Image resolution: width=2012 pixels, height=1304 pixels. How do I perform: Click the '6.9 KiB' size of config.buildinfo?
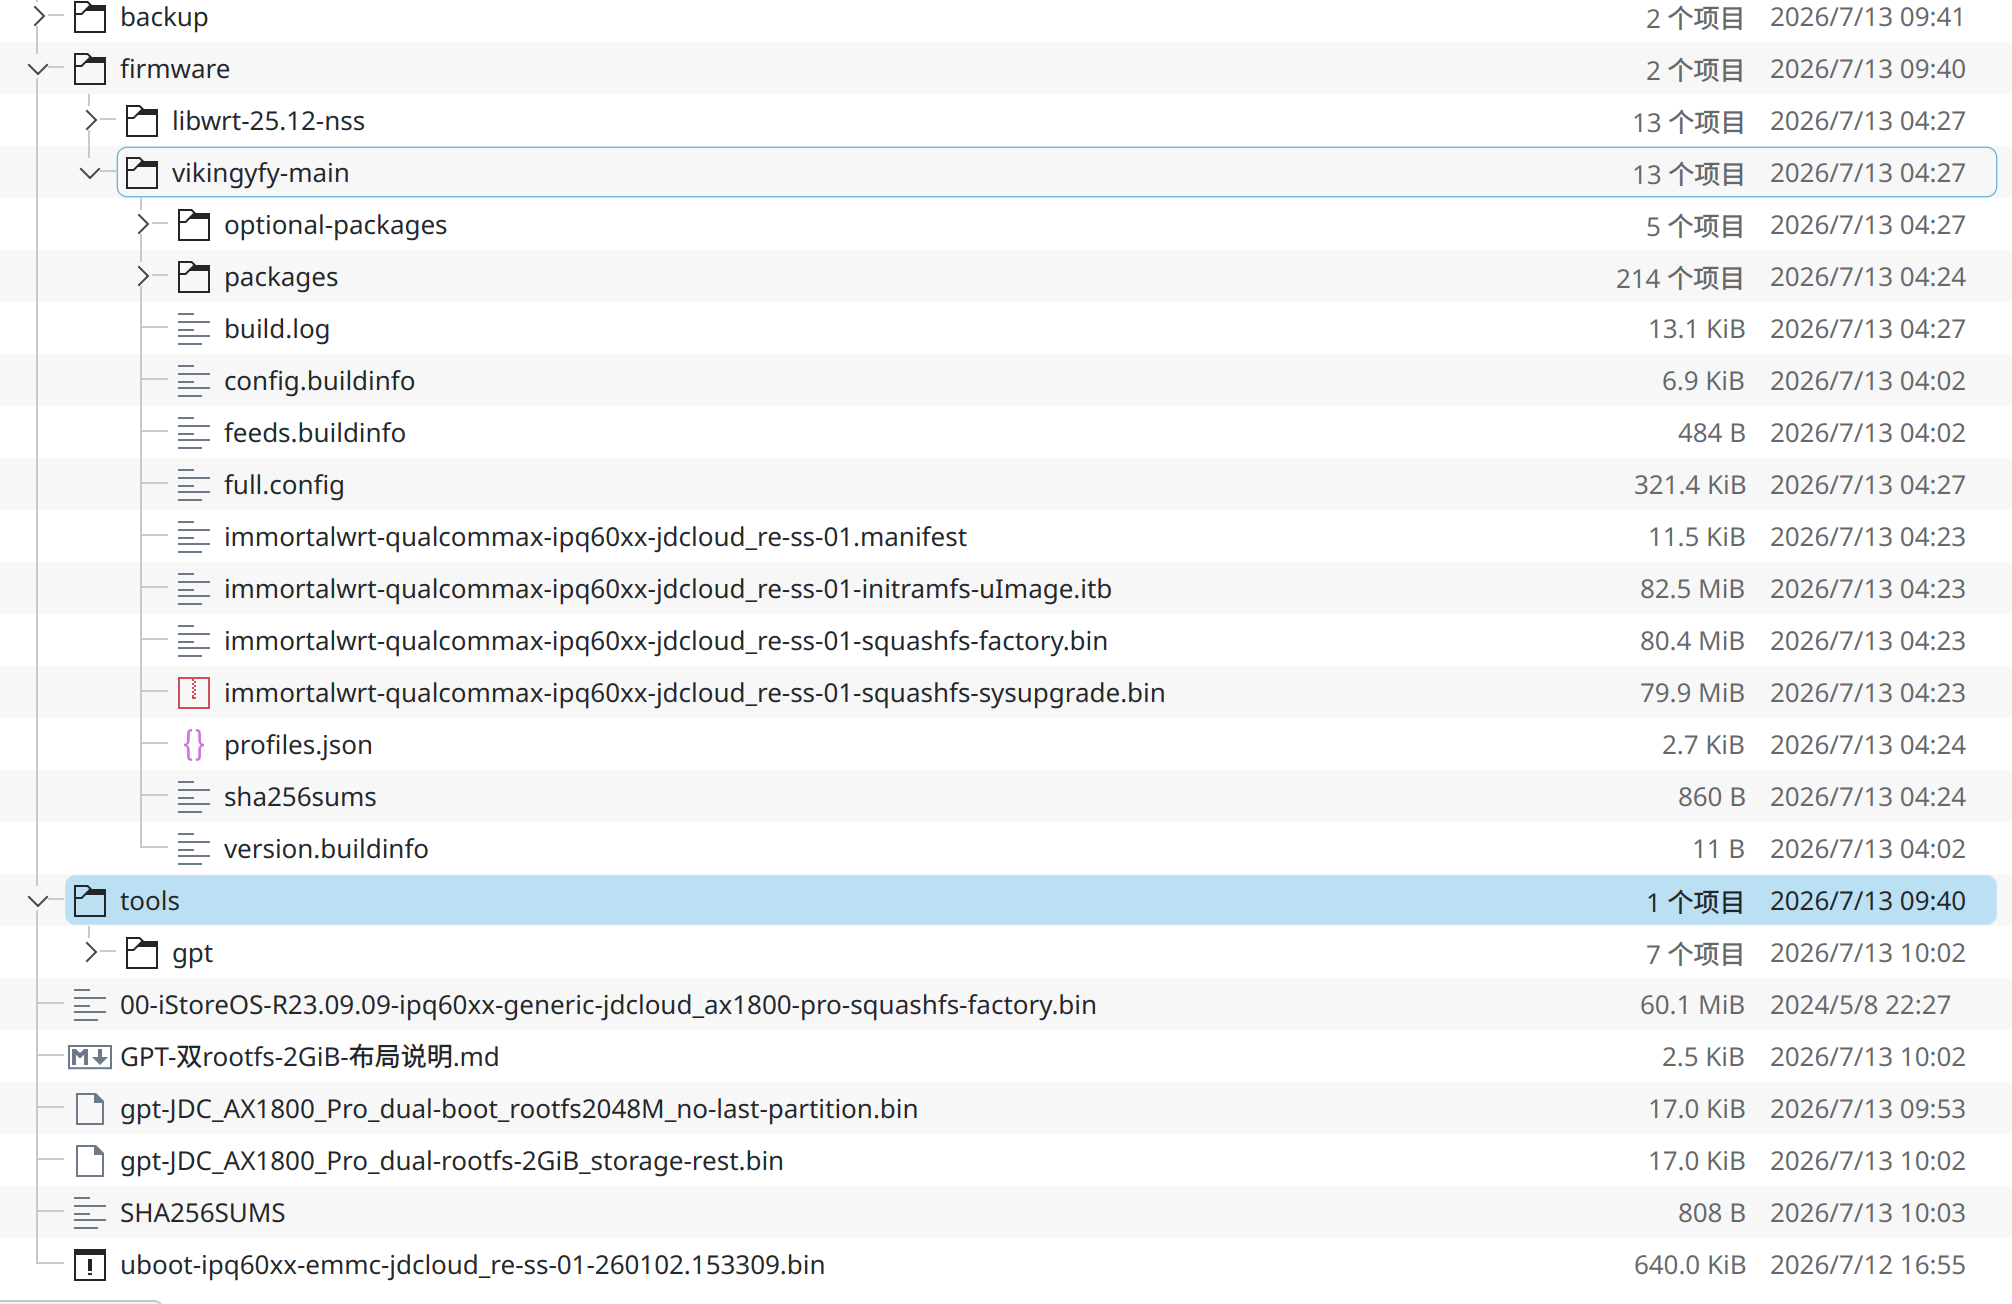[1703, 381]
